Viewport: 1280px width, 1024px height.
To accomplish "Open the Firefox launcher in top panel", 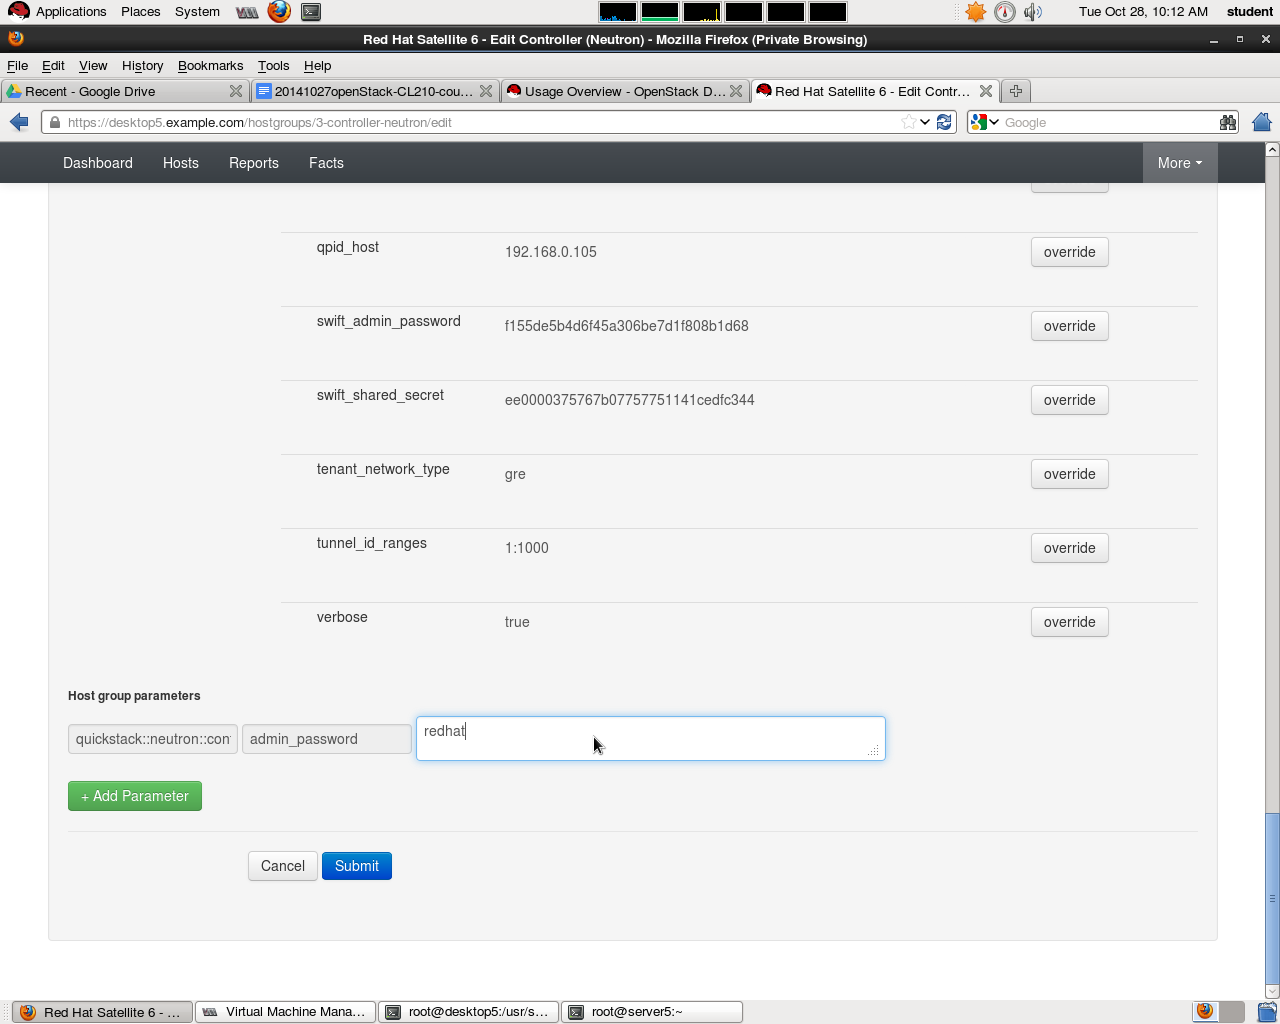I will click(x=279, y=12).
